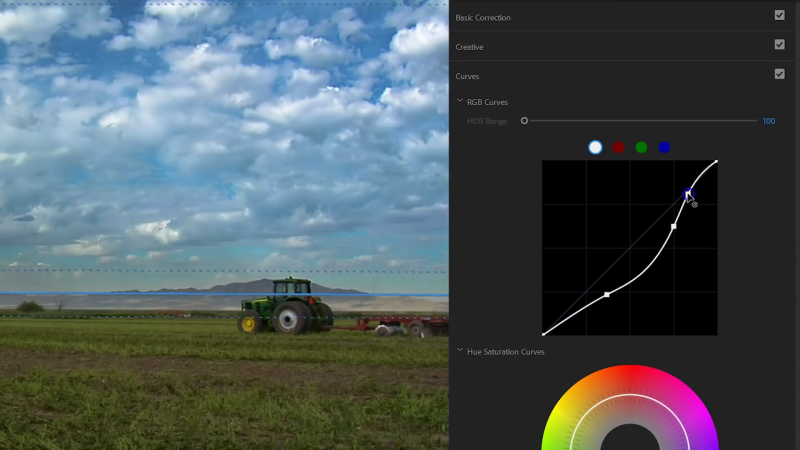Click the hue saturation color wheel ring

pyautogui.click(x=630, y=394)
